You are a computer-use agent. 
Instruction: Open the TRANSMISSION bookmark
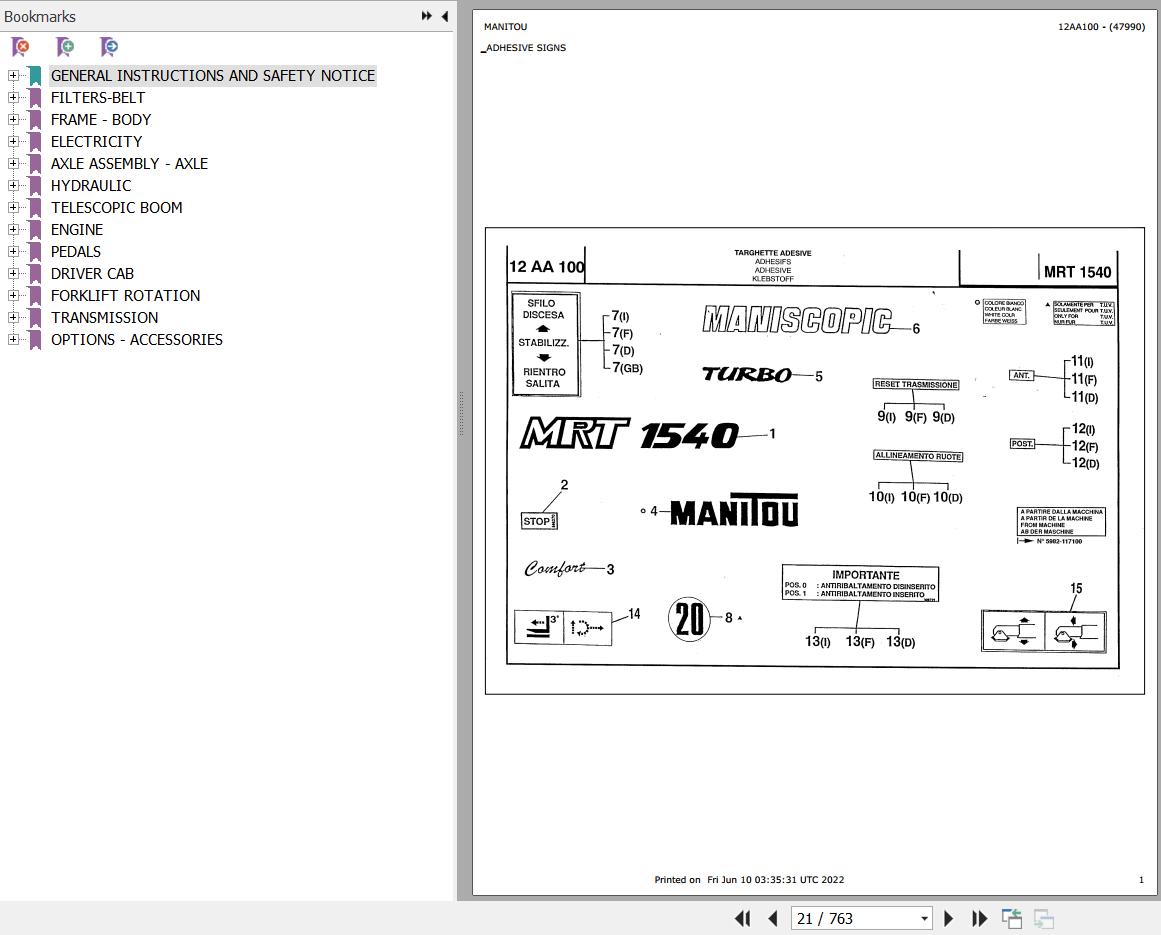click(x=104, y=318)
